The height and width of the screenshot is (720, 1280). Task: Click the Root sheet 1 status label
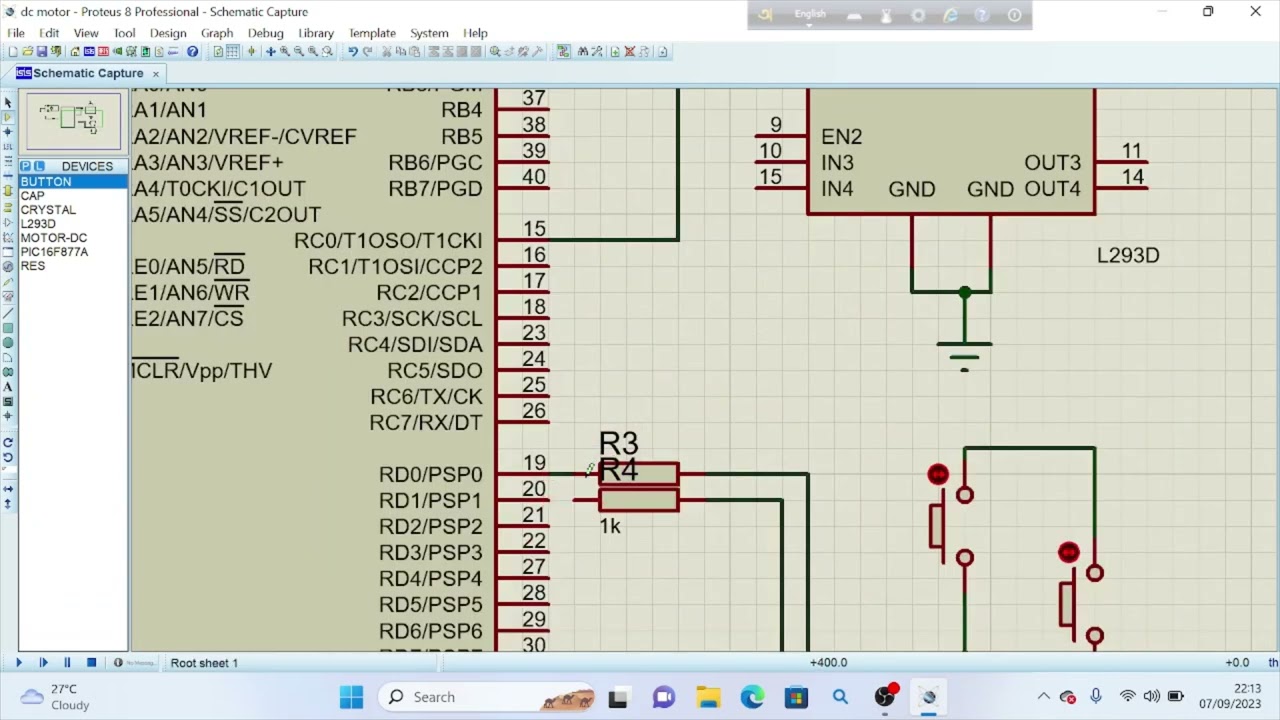click(204, 662)
